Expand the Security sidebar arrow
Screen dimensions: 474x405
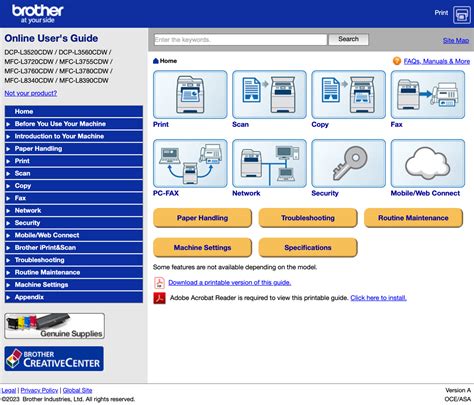8,223
